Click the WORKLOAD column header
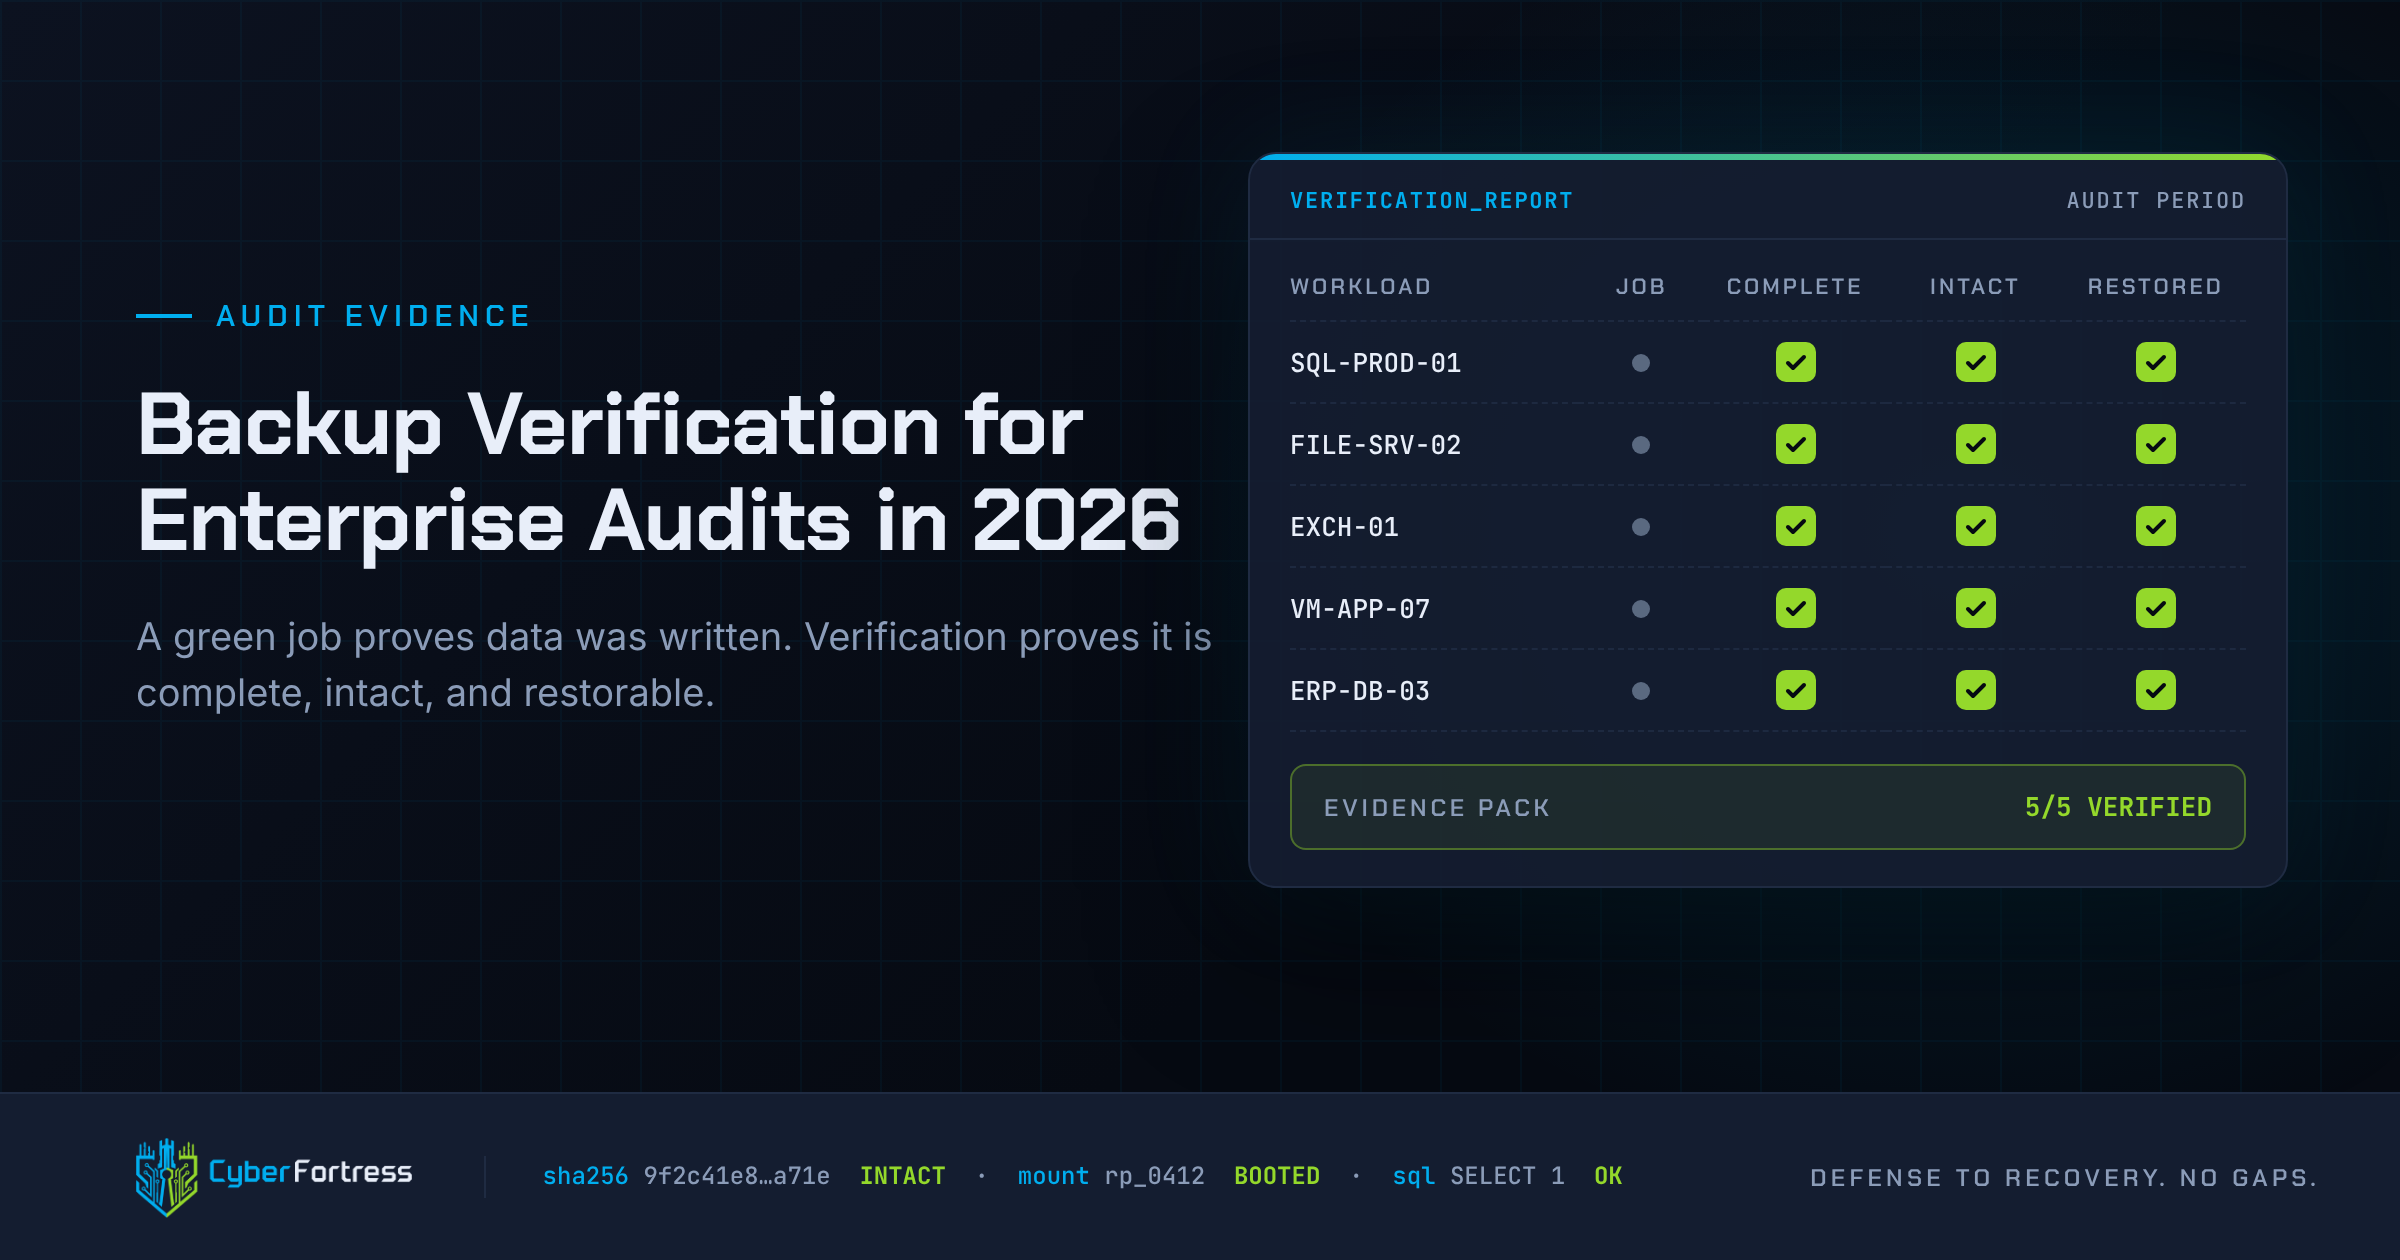Viewport: 2400px width, 1260px height. [x=1361, y=287]
